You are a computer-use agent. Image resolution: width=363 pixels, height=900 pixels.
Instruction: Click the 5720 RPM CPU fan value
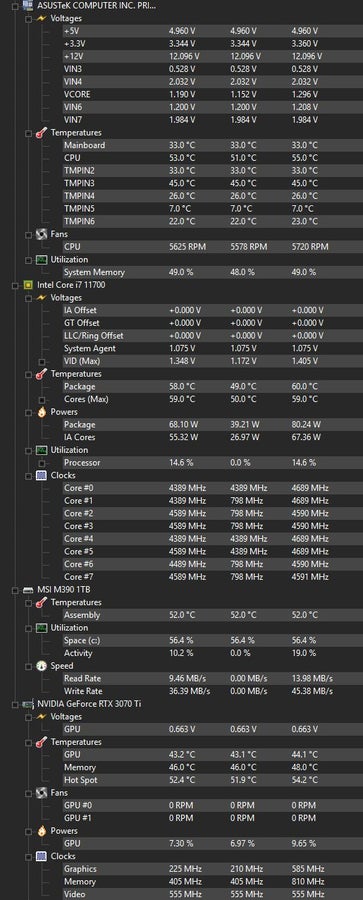click(x=310, y=247)
